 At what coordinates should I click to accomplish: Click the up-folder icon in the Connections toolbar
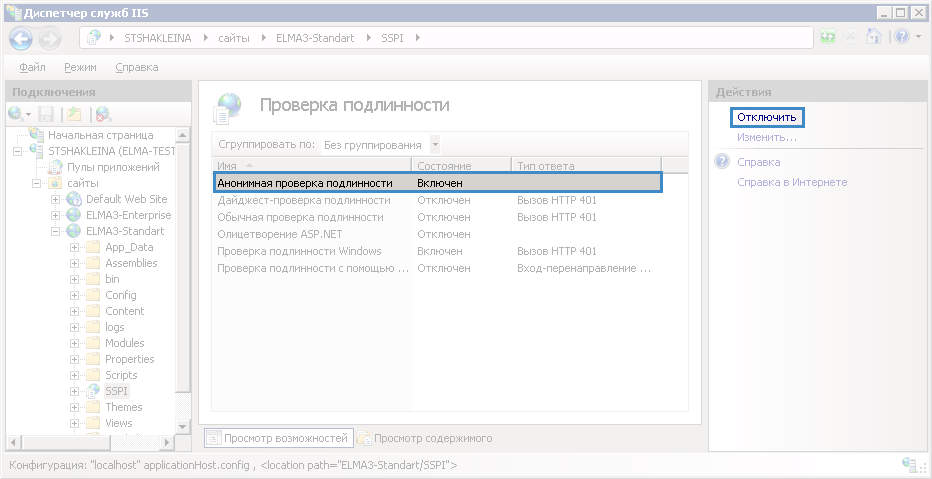tap(73, 115)
